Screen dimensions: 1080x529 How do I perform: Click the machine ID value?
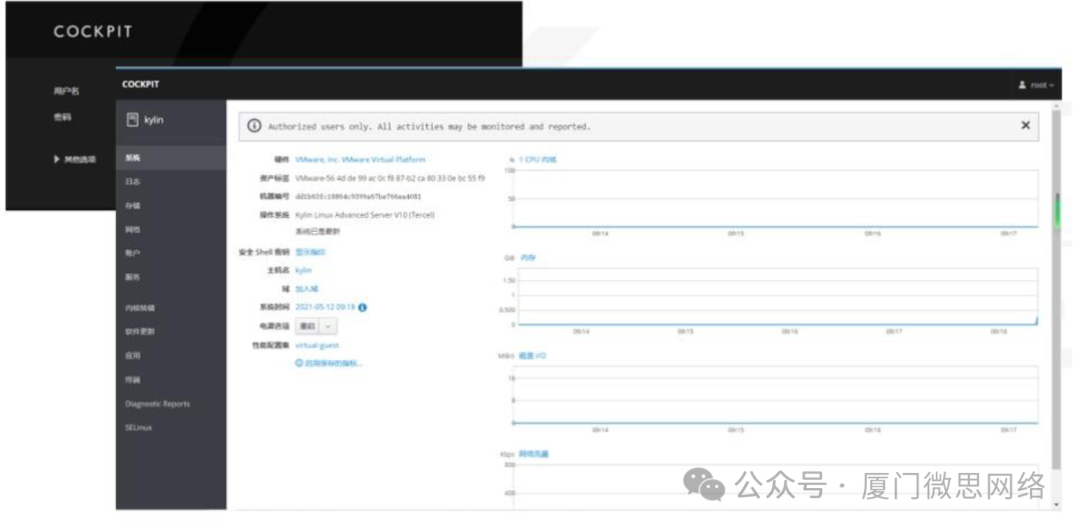(x=358, y=196)
